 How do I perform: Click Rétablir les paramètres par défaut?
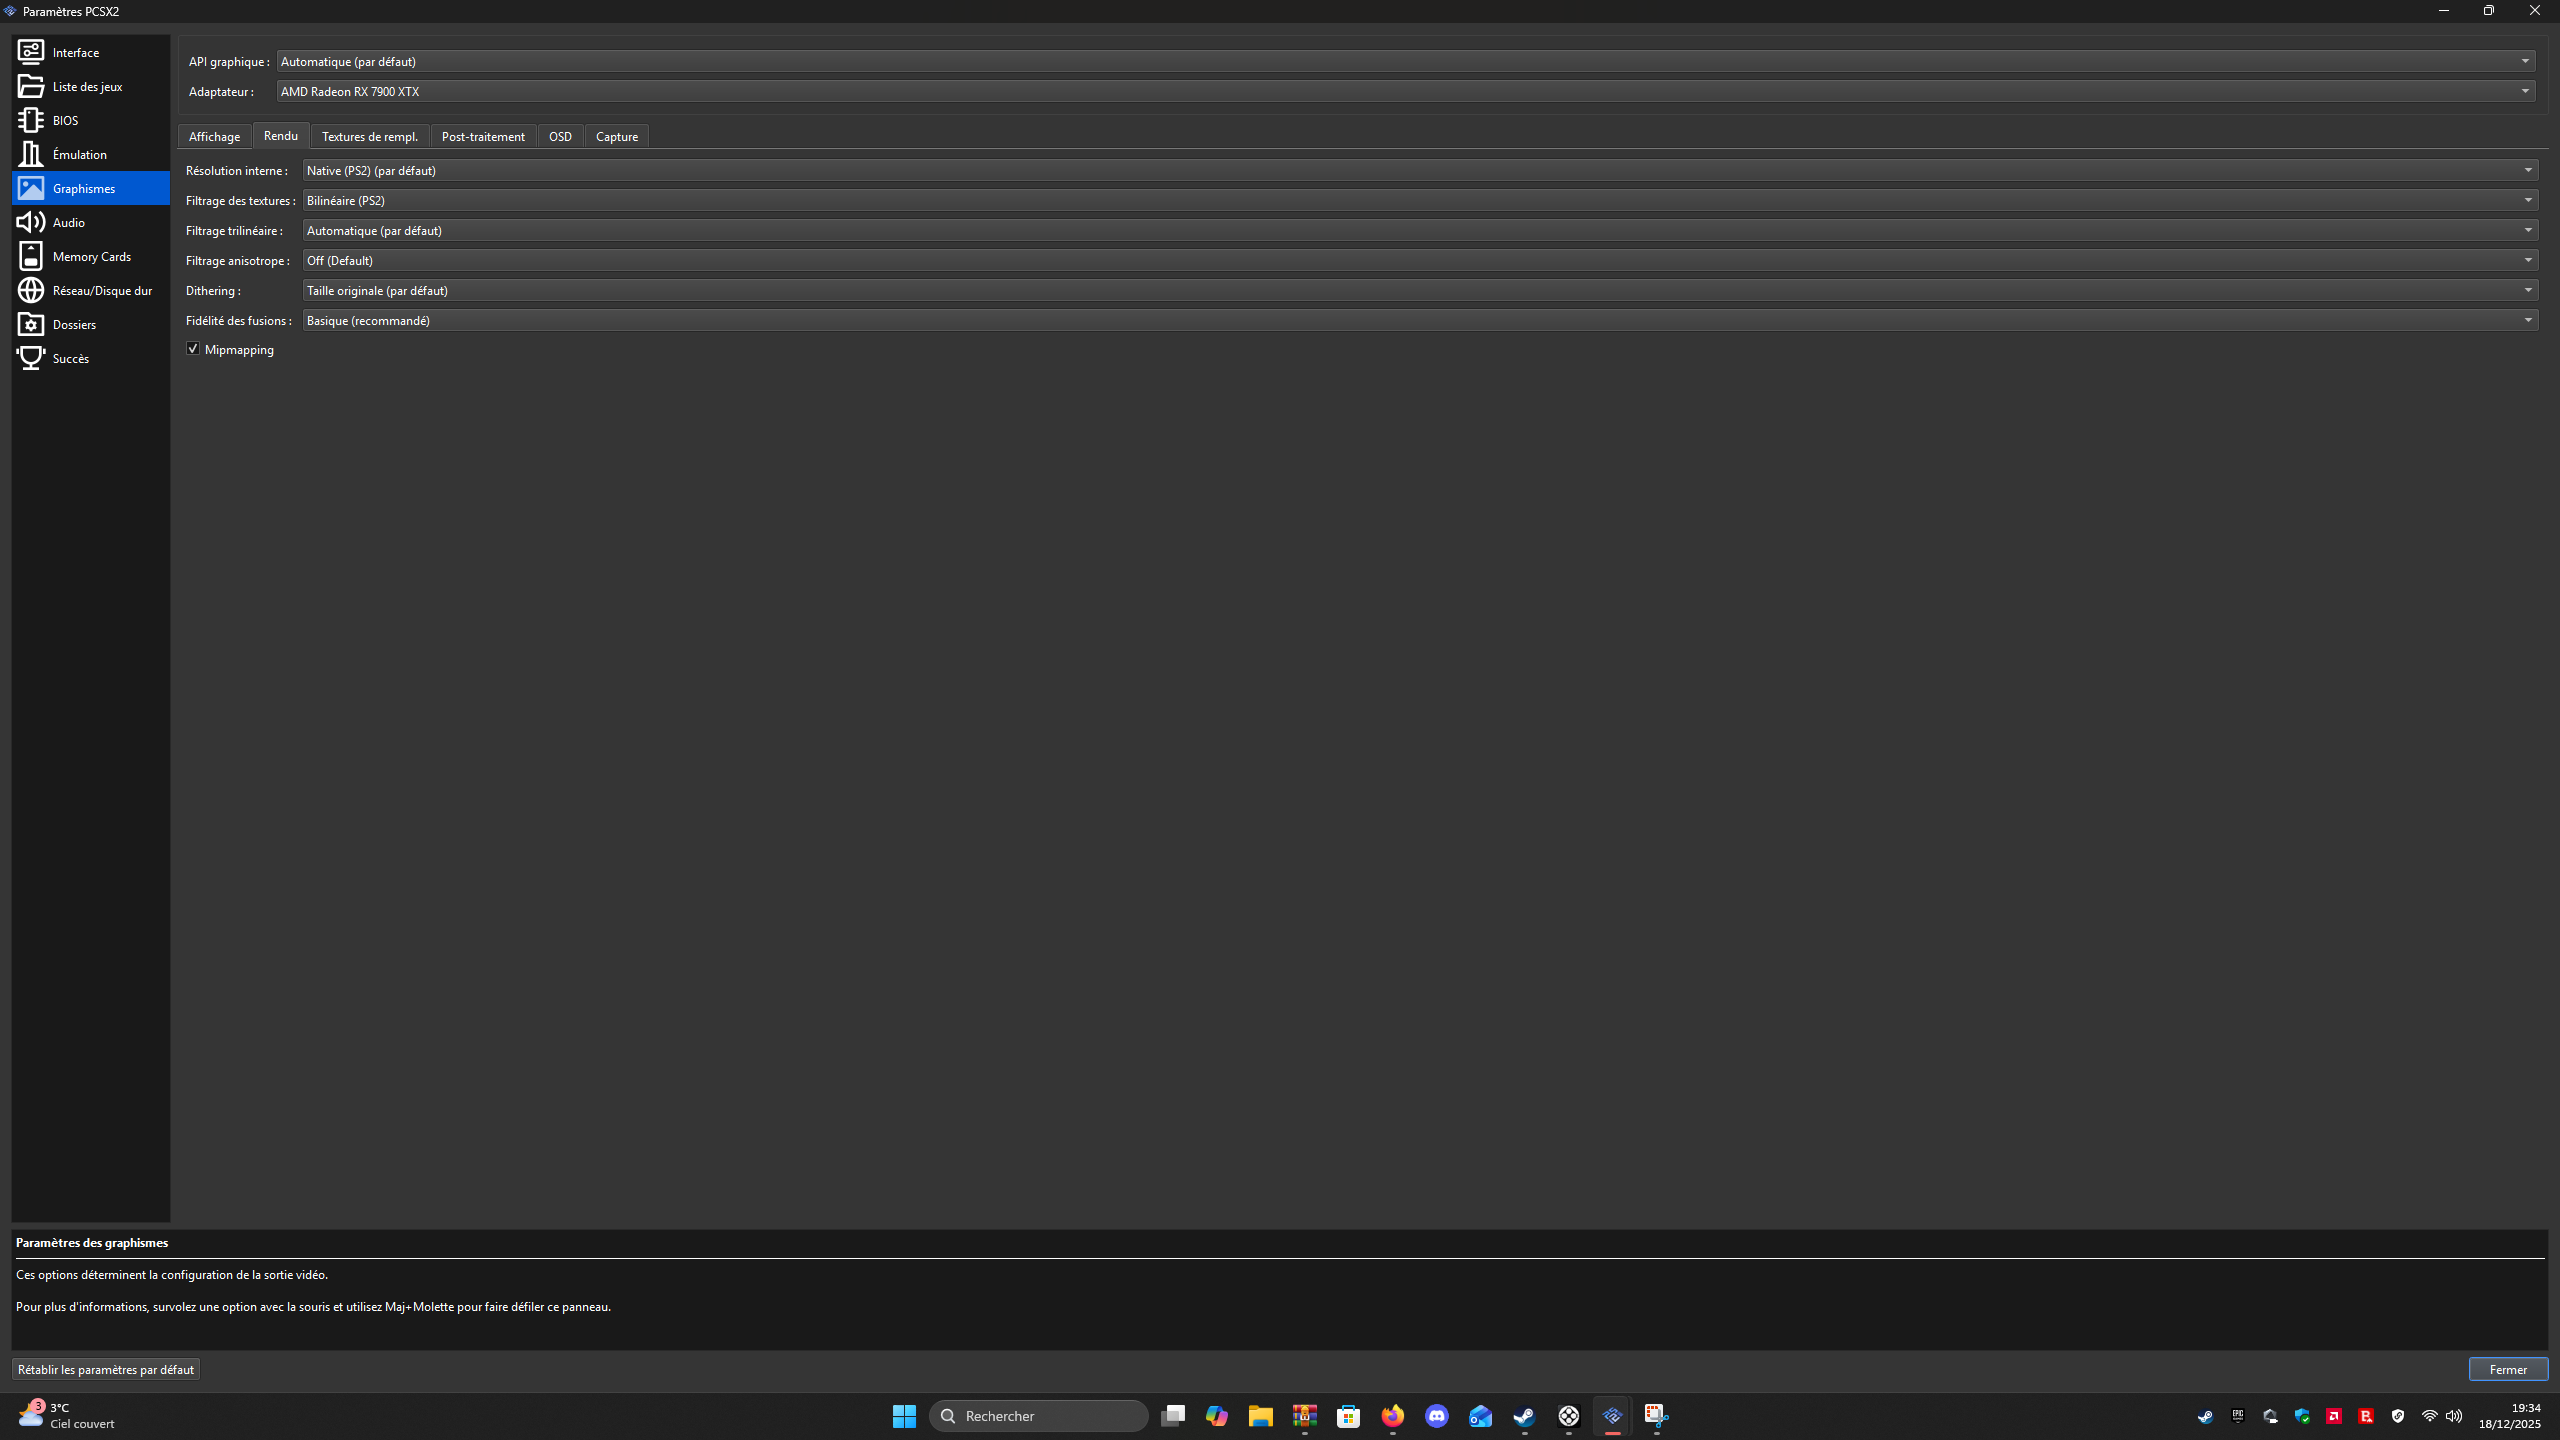106,1369
